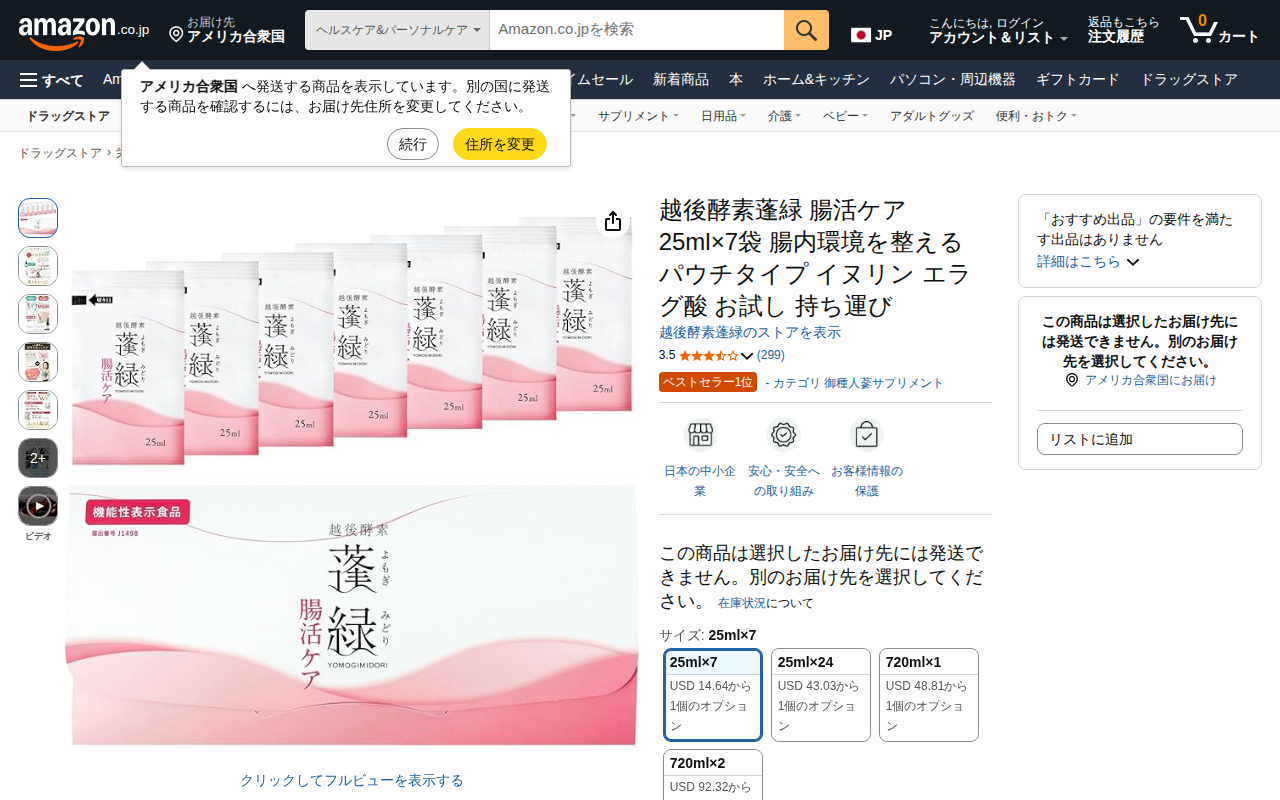Click the 住所を変更 button

coord(500,144)
